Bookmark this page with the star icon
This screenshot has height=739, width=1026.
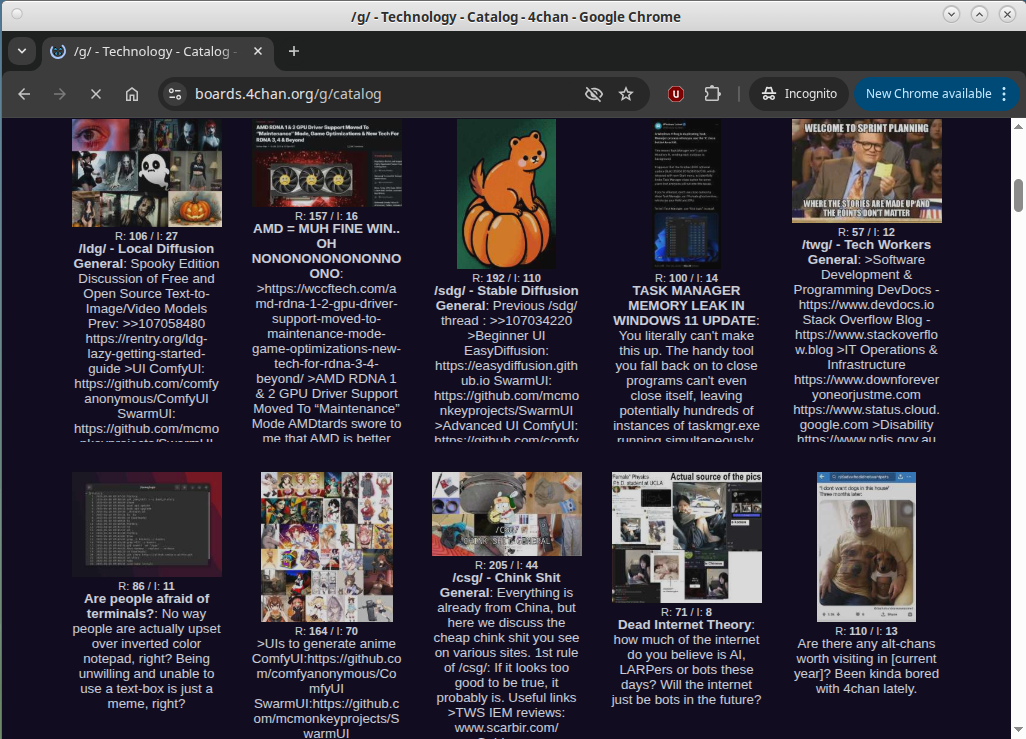tap(626, 94)
